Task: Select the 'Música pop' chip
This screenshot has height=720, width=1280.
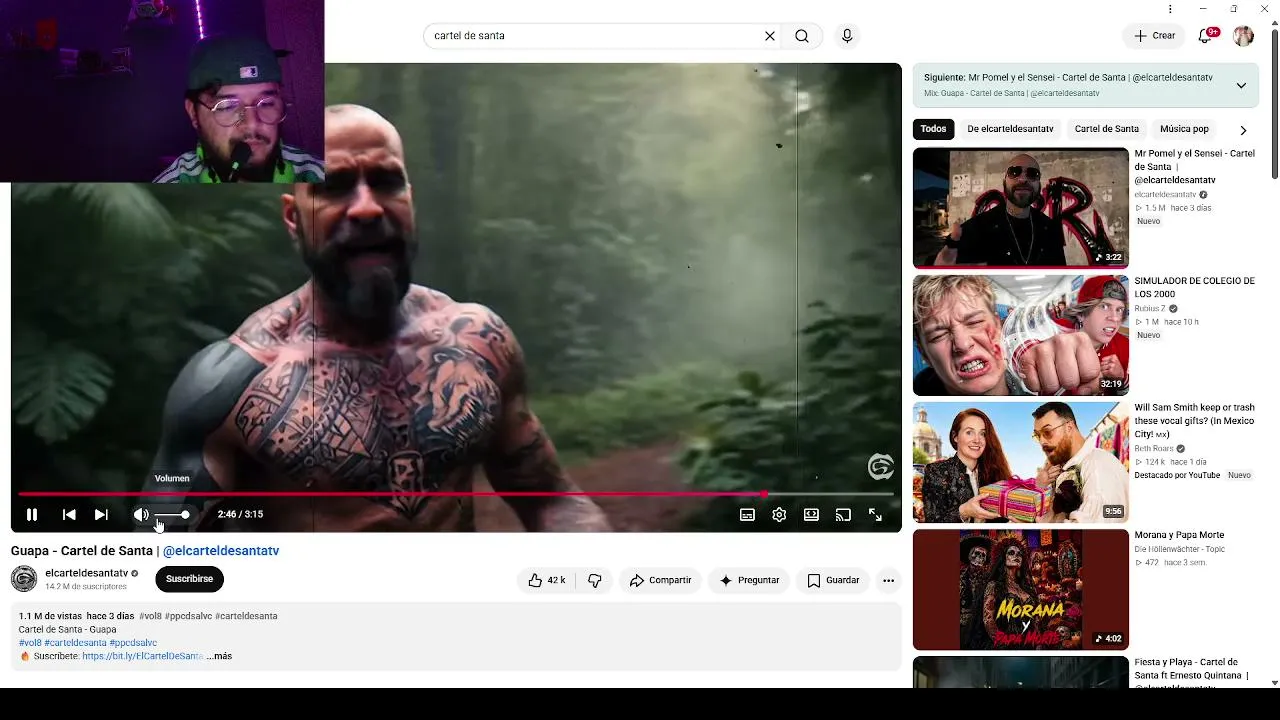Action: coord(1184,129)
